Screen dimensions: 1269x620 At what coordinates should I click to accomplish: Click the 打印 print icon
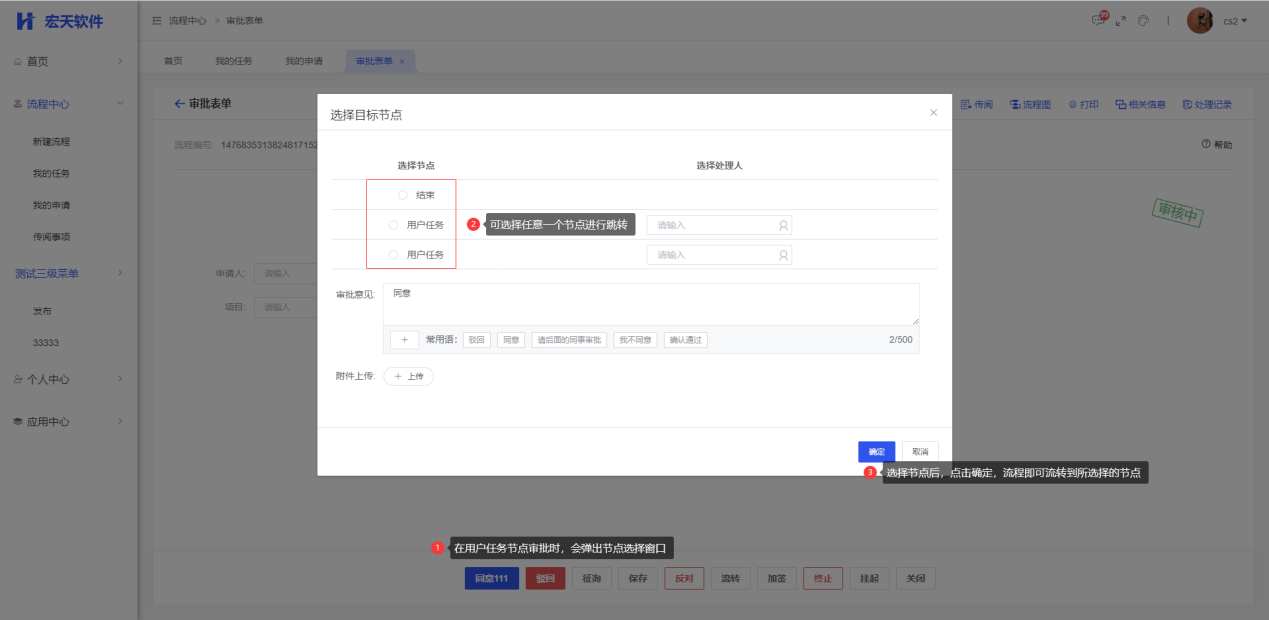tap(1083, 104)
